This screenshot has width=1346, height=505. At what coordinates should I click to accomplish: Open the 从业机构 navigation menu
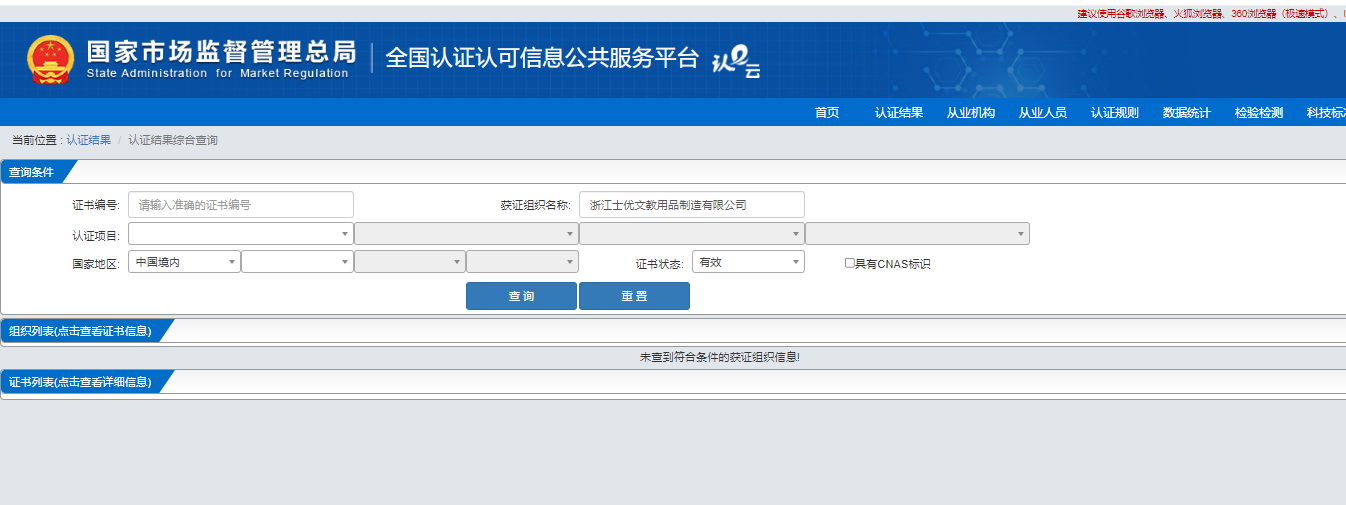(971, 113)
